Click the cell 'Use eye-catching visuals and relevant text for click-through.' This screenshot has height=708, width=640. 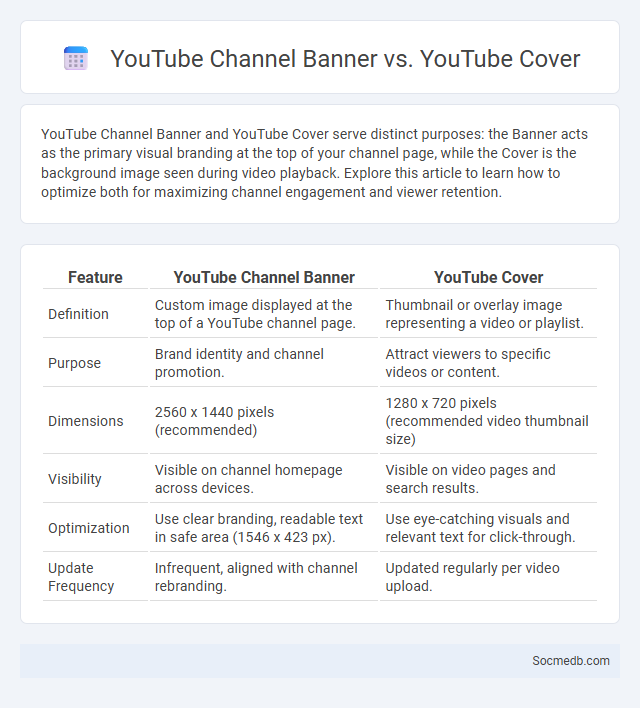tap(488, 528)
